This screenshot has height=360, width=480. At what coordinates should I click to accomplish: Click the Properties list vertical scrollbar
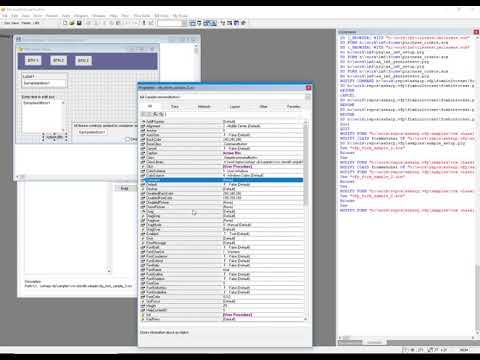(306, 220)
